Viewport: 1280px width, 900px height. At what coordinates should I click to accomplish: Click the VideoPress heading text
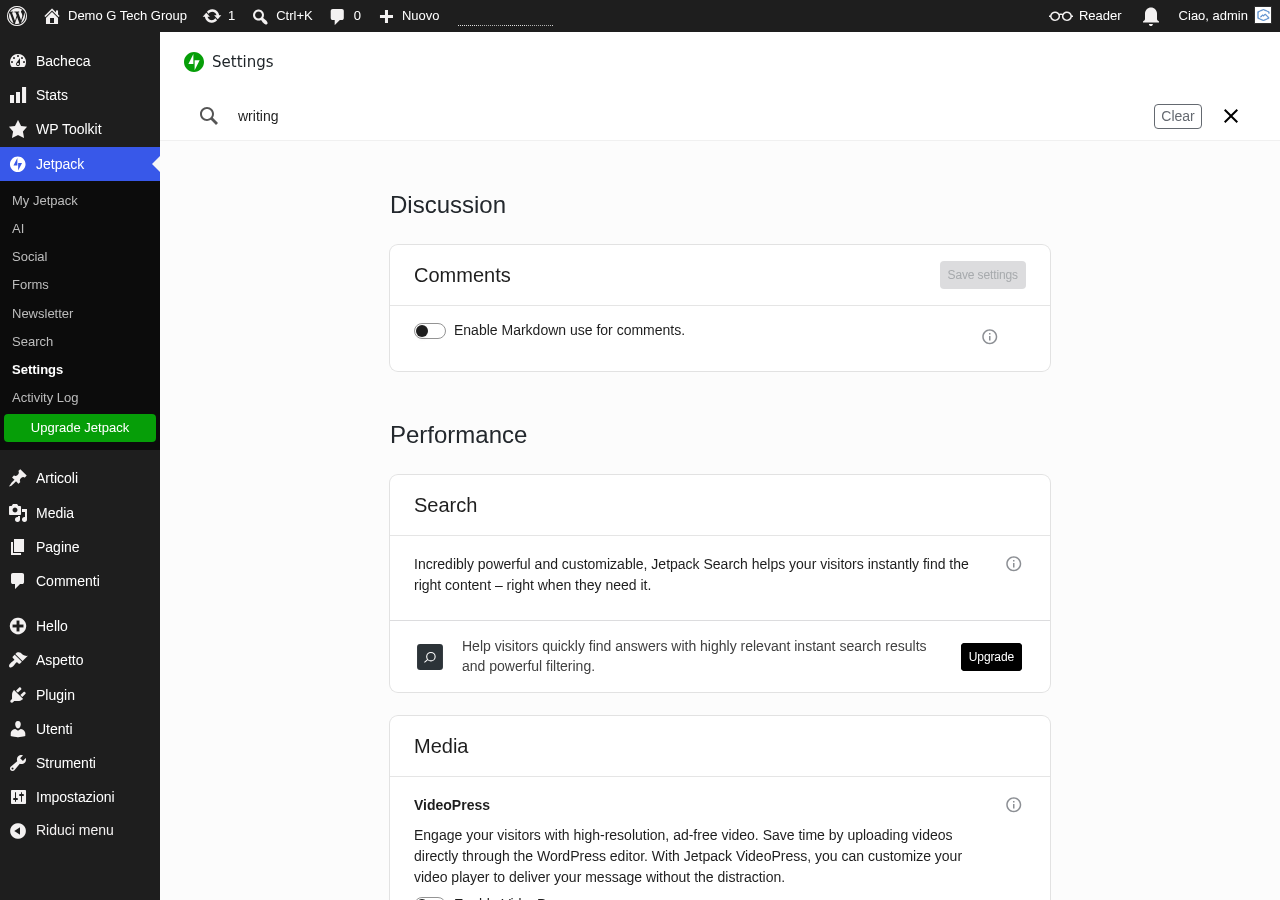(452, 805)
